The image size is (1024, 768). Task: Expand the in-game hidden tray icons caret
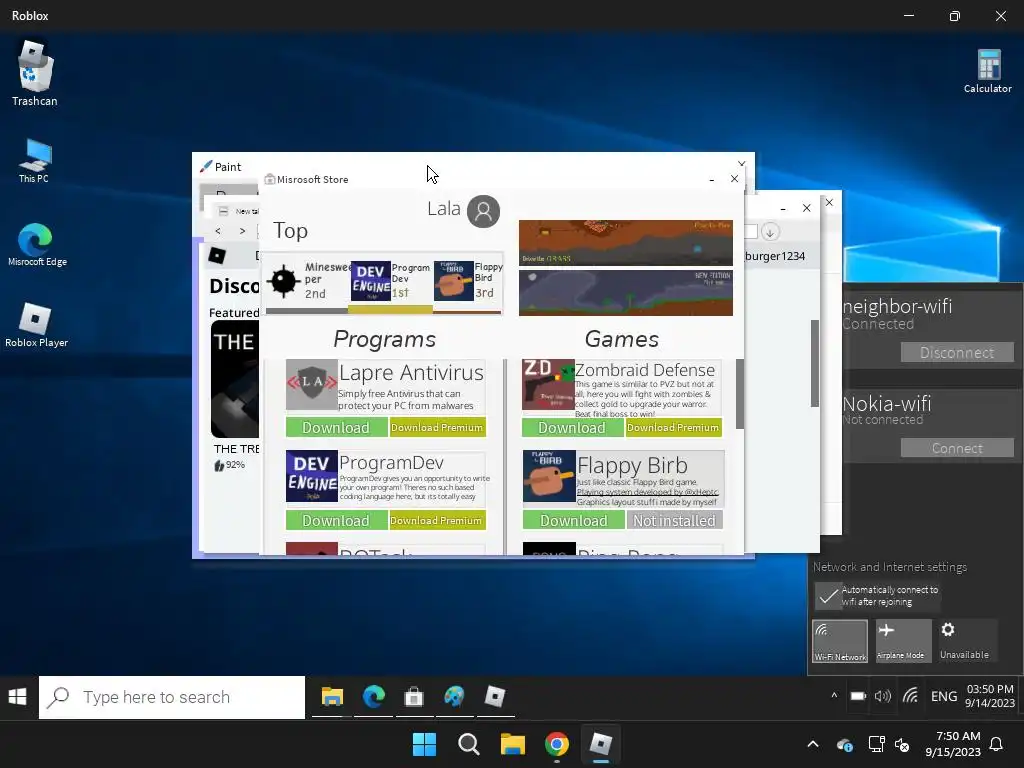[x=834, y=696]
